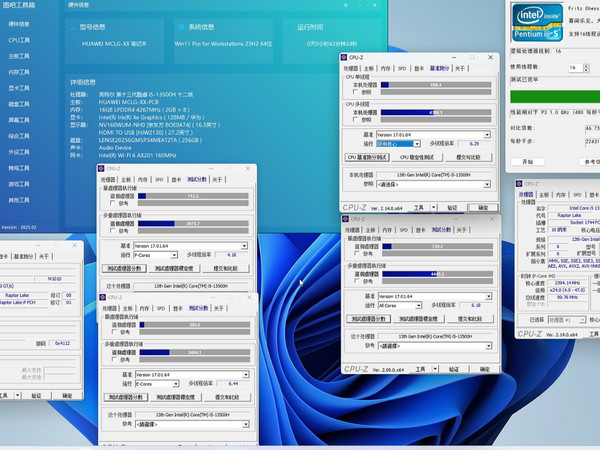Open 游戏工具 in the toolbox sidebar
The image size is (600, 450).
click(x=19, y=184)
